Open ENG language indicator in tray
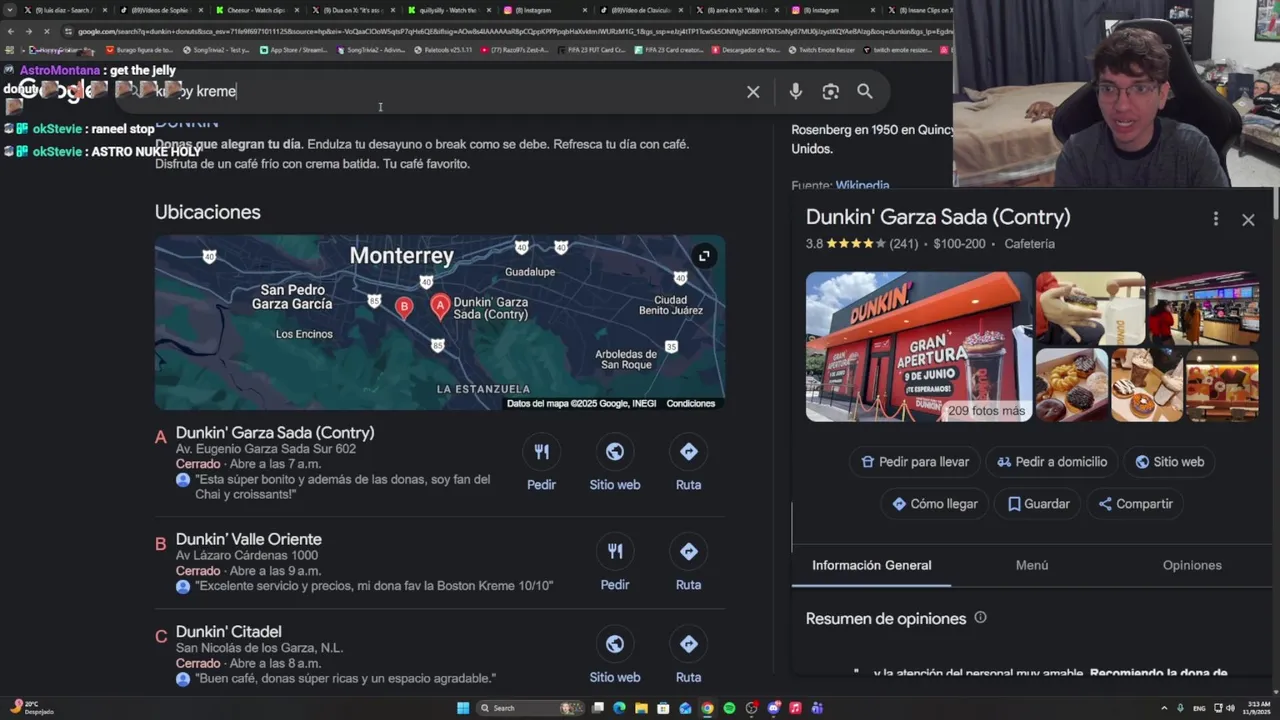The image size is (1280, 720). pos(1199,708)
